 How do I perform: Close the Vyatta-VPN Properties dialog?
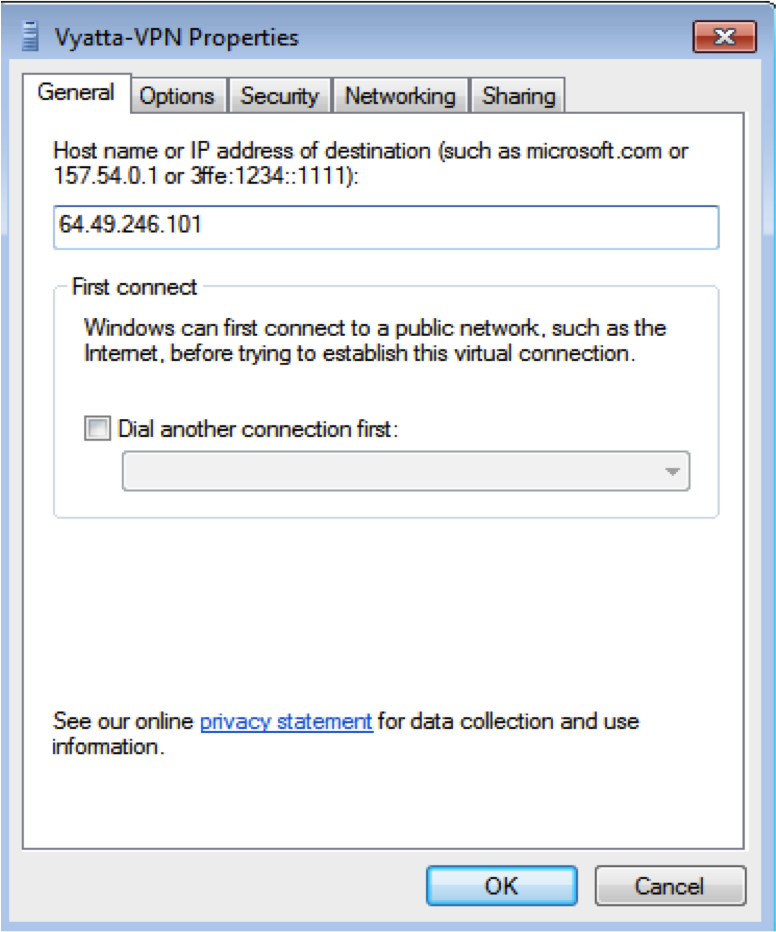click(x=724, y=37)
